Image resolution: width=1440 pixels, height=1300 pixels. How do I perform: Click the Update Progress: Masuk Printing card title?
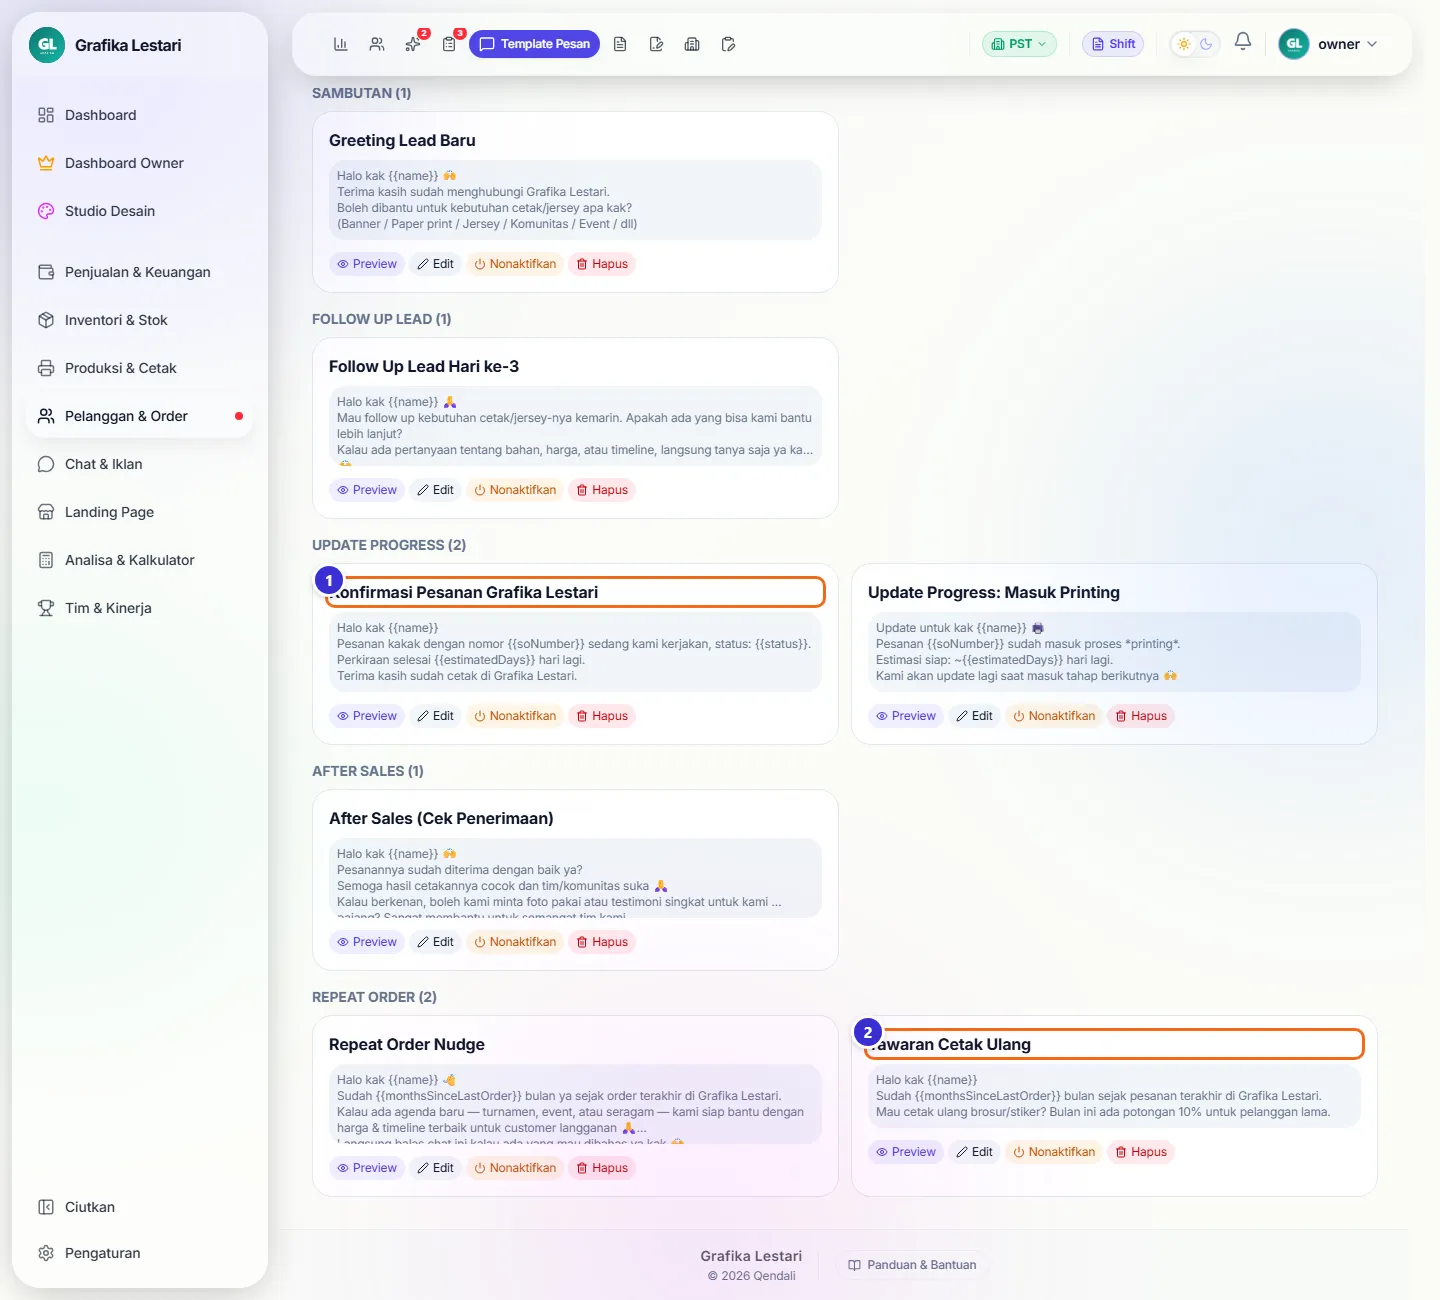(x=994, y=592)
